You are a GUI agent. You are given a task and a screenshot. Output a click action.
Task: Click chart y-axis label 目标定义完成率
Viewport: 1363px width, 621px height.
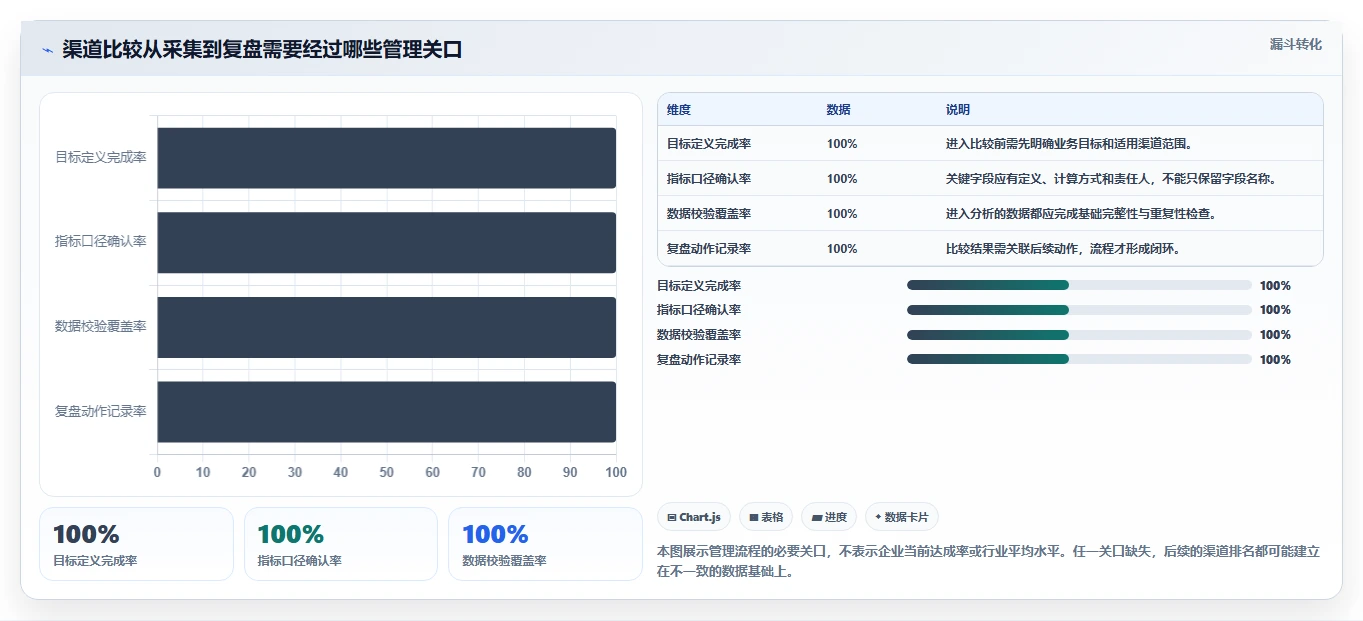tap(101, 158)
